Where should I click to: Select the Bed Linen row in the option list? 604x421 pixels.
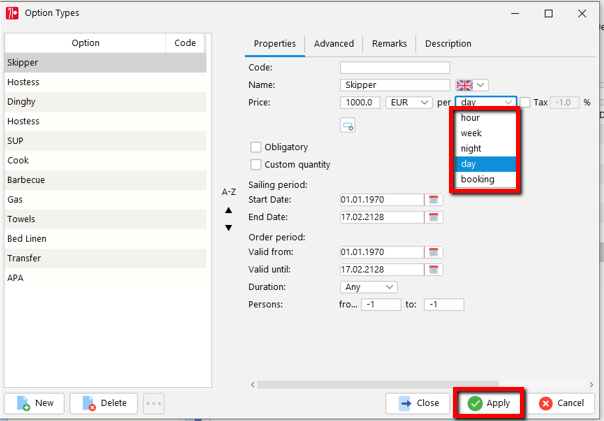click(105, 239)
